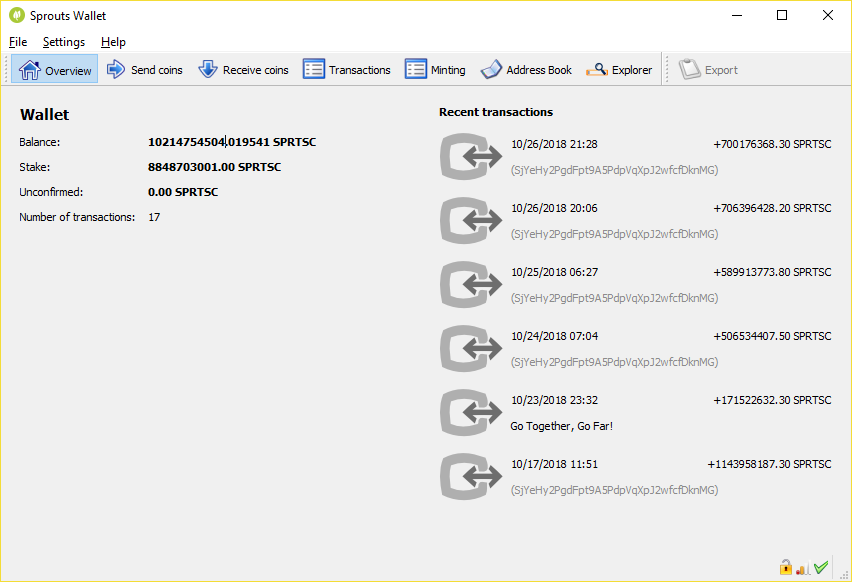Image resolution: width=852 pixels, height=582 pixels.
Task: Click the 'Go Together, Go Far!' transaction label
Action: pyautogui.click(x=561, y=426)
